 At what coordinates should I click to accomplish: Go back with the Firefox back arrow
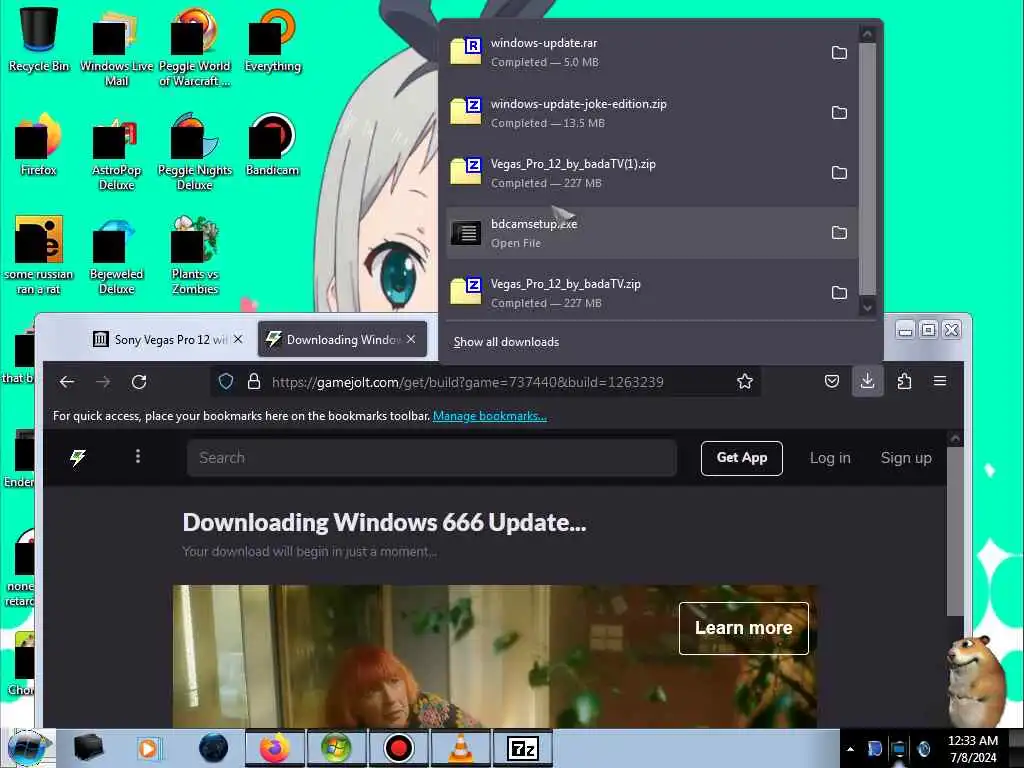pyautogui.click(x=67, y=382)
